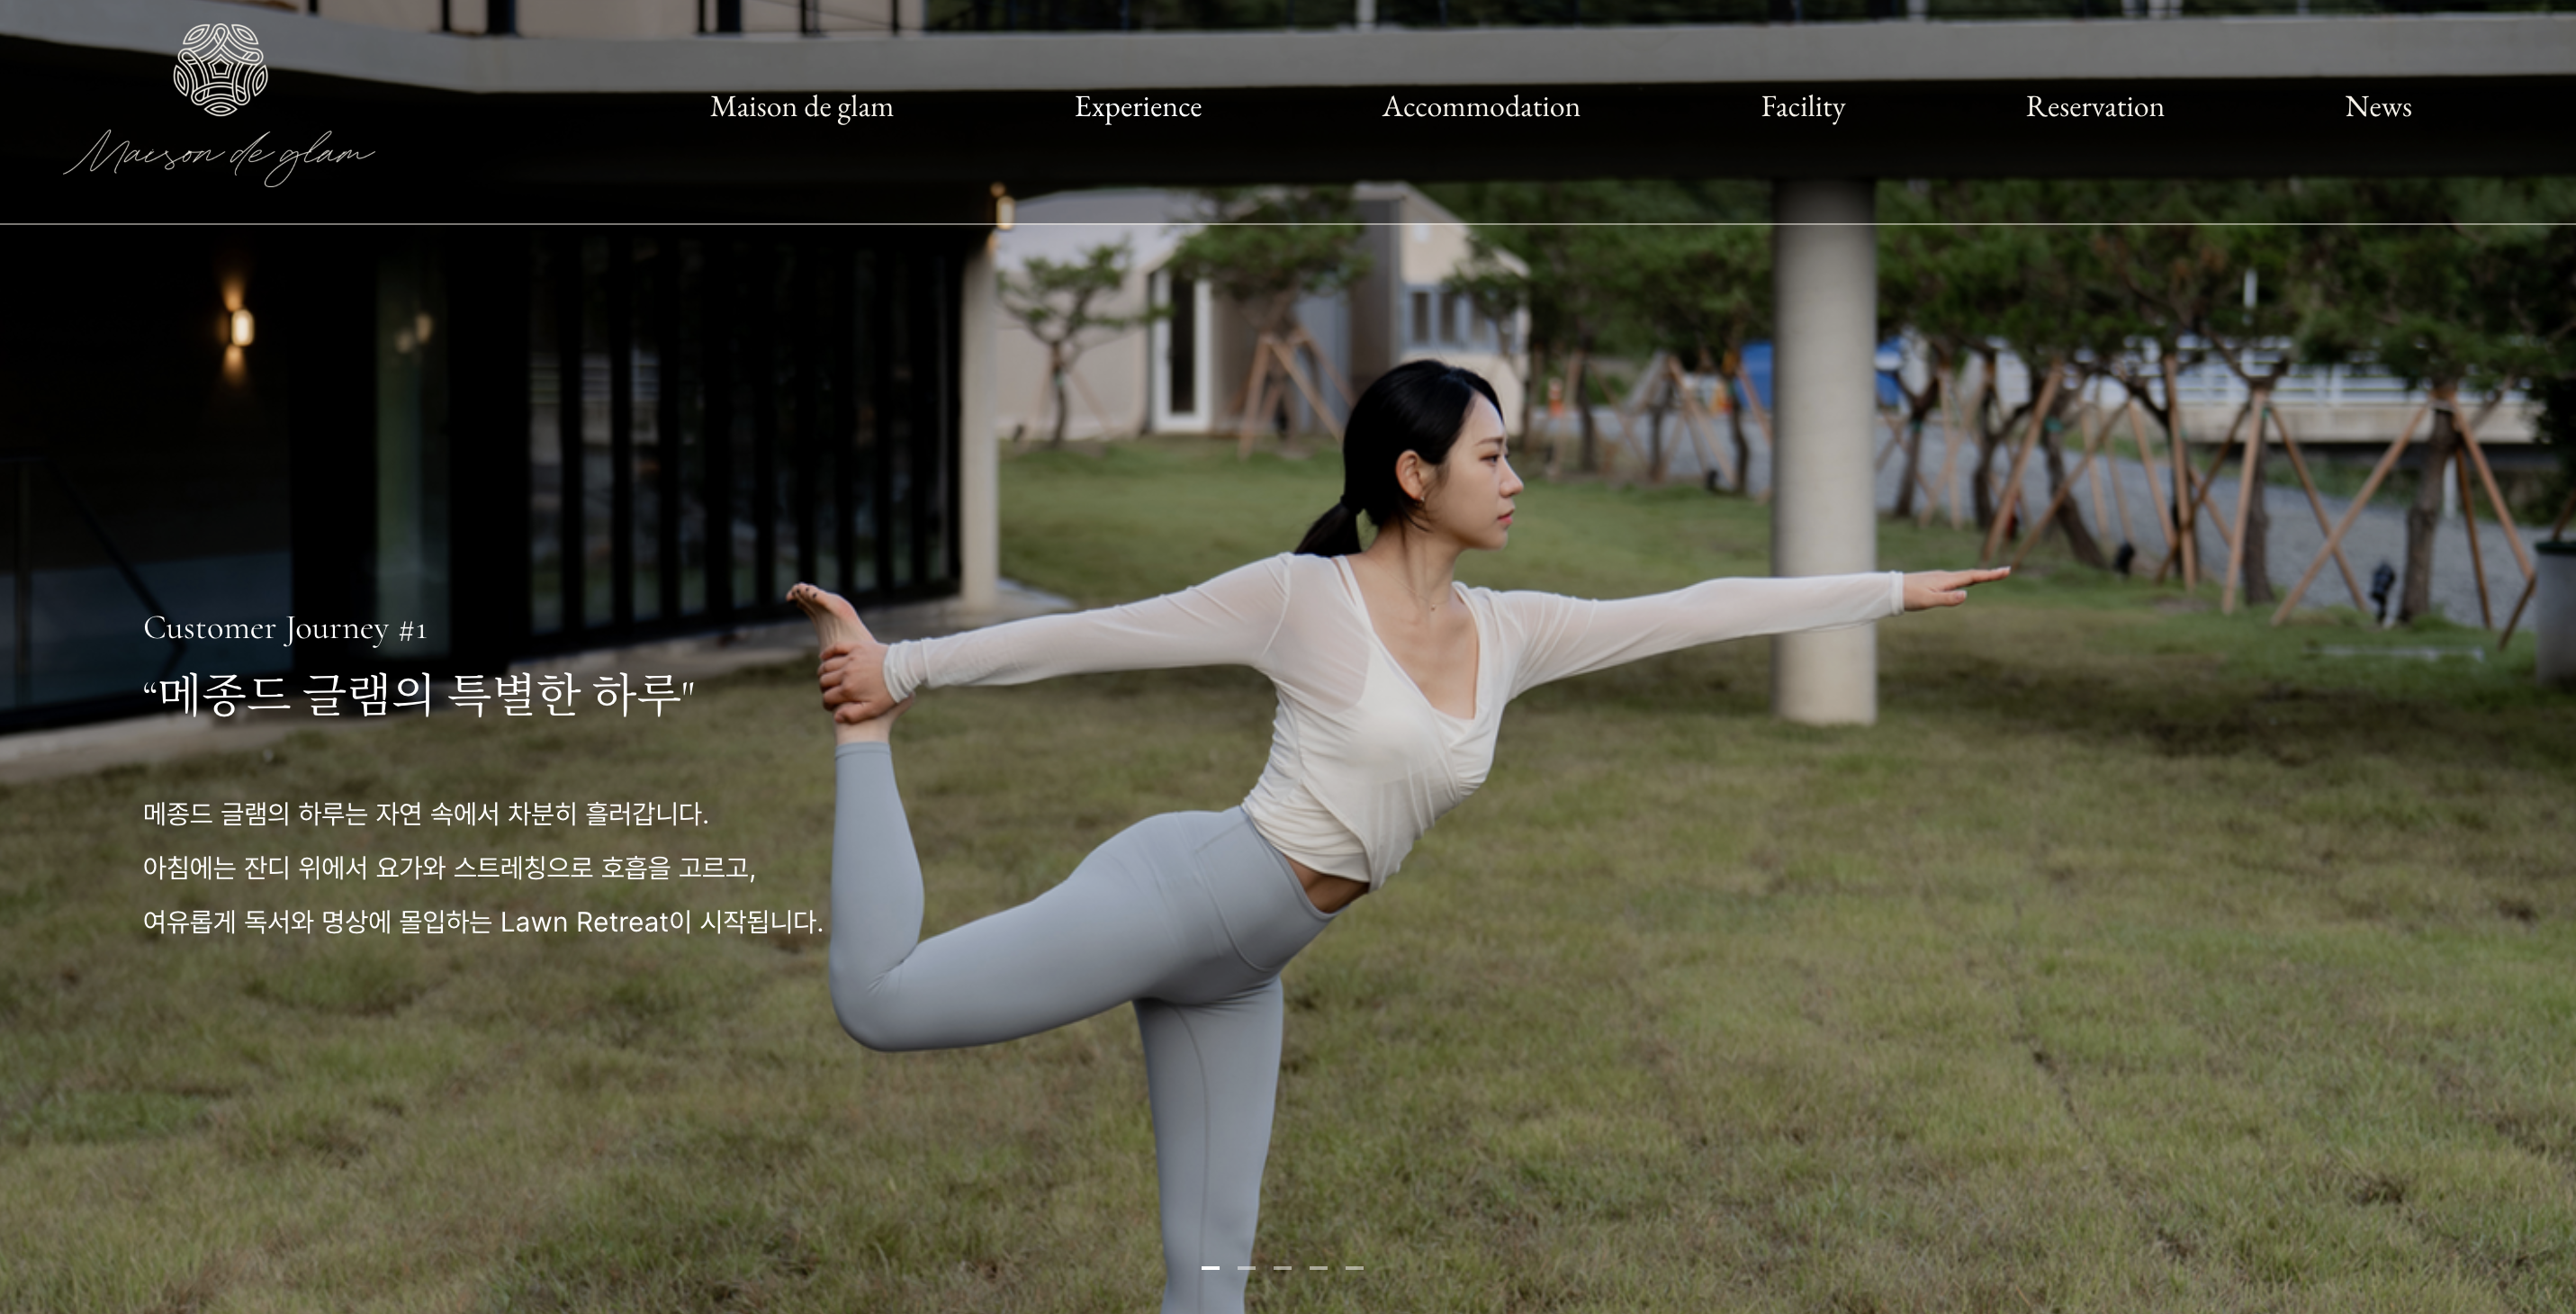Screen dimensions: 2576x1314
Task: Go to the Accommodation section
Action: 1480,107
